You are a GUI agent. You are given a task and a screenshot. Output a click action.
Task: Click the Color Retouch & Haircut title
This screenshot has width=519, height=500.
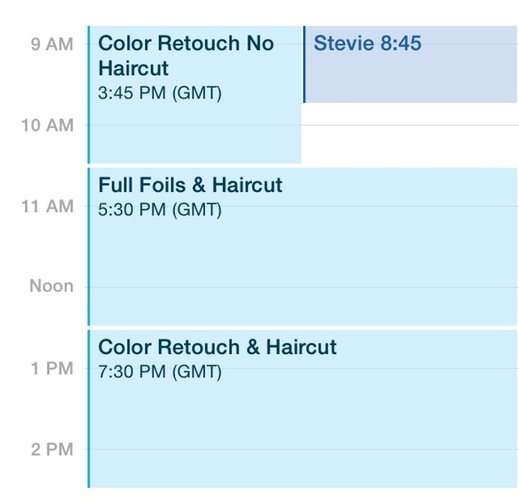tap(217, 347)
